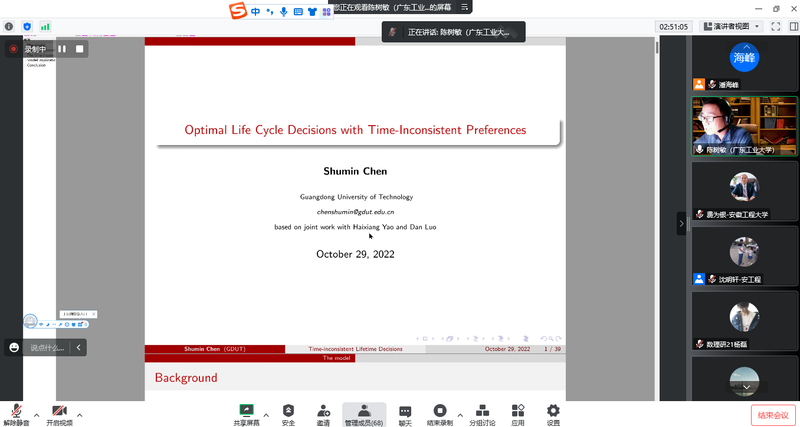The width and height of the screenshot is (800, 427).
Task: Pause the recording in progress
Action: pyautogui.click(x=62, y=48)
